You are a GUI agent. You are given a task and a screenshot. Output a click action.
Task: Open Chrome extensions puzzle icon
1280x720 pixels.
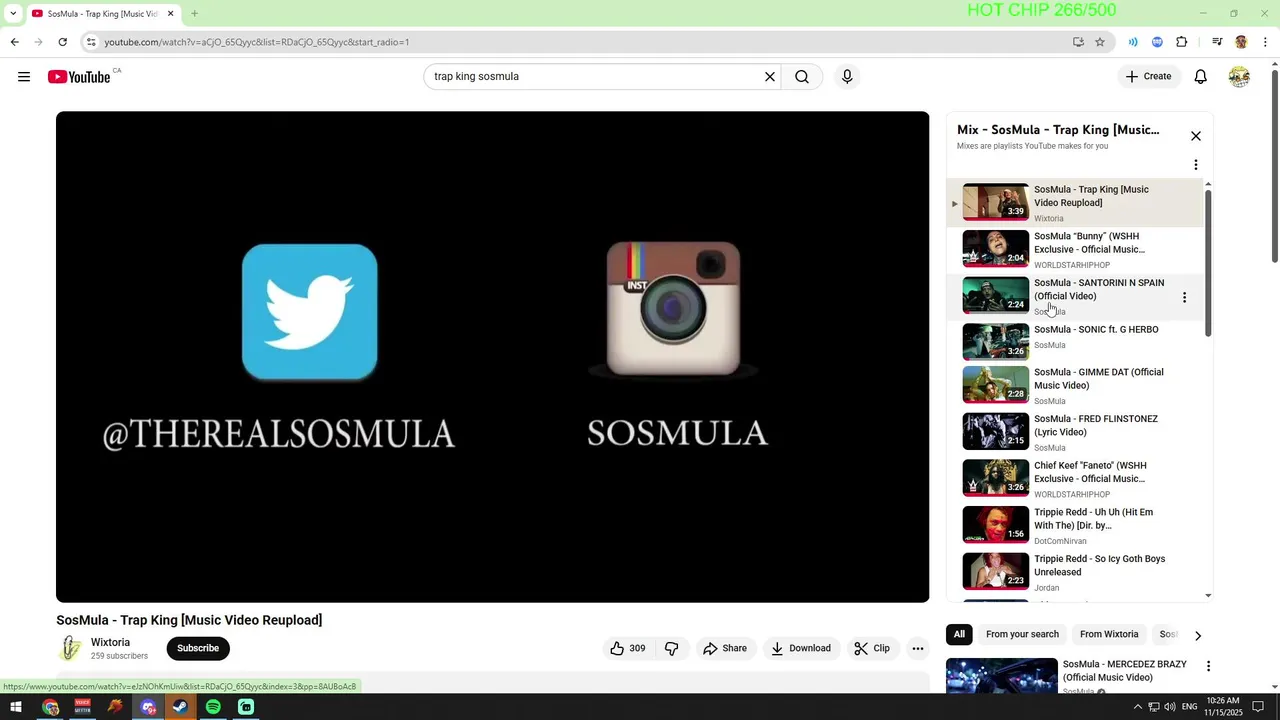[x=1182, y=42]
